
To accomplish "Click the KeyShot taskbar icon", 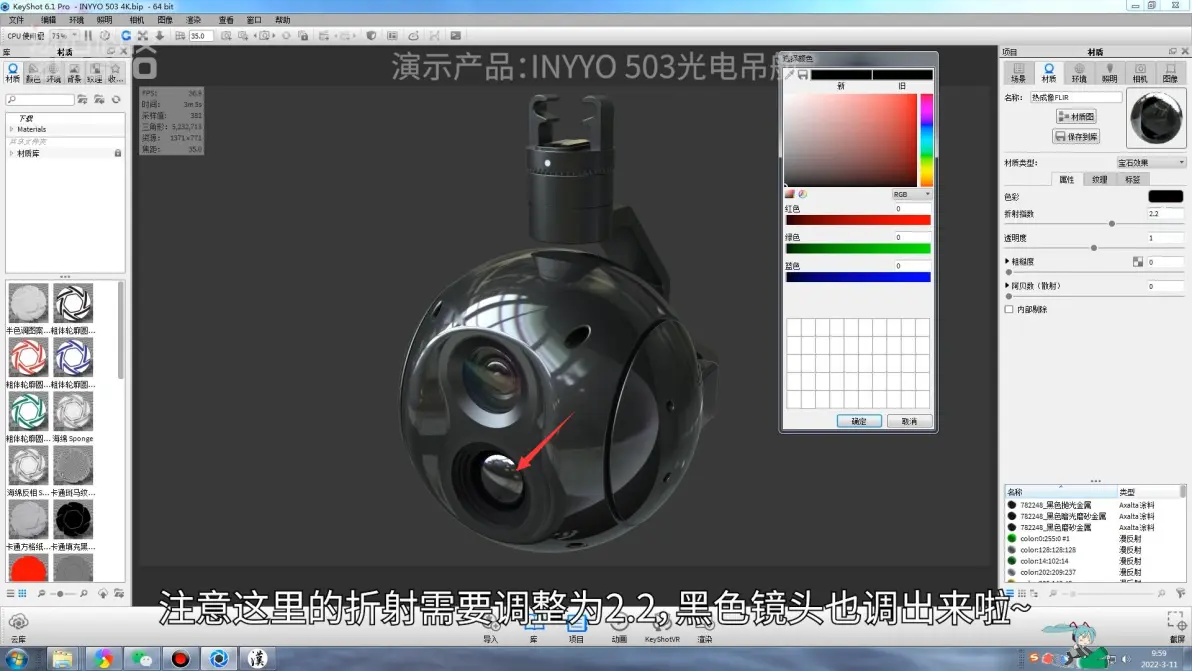I will point(219,658).
